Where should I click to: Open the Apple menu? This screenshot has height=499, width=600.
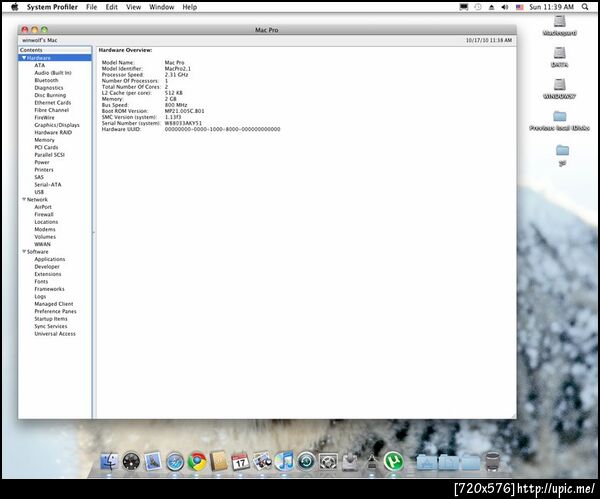click(x=15, y=7)
